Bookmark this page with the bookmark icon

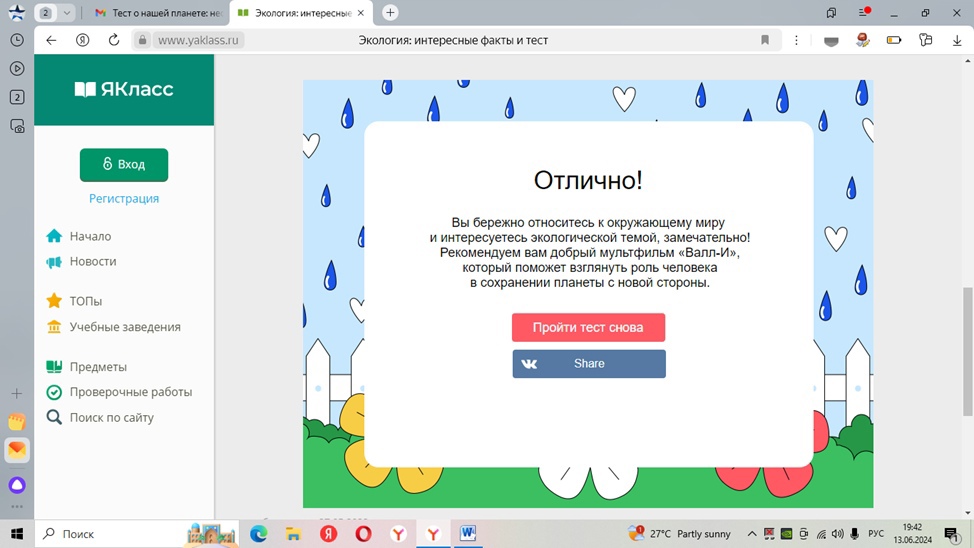click(765, 40)
